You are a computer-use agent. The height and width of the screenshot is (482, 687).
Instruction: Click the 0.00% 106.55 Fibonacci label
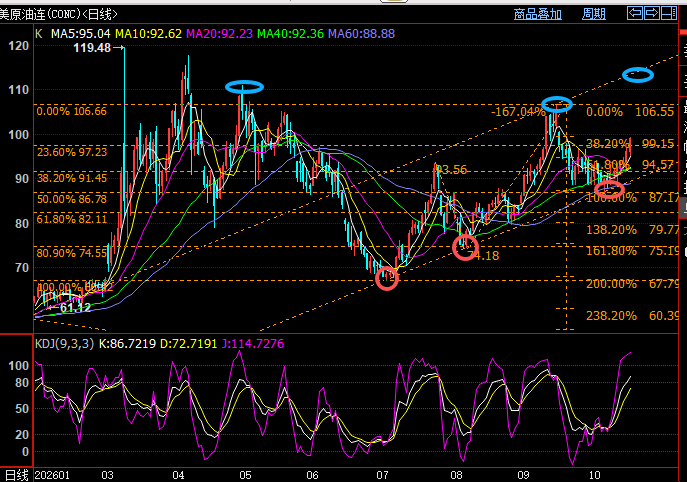point(630,112)
